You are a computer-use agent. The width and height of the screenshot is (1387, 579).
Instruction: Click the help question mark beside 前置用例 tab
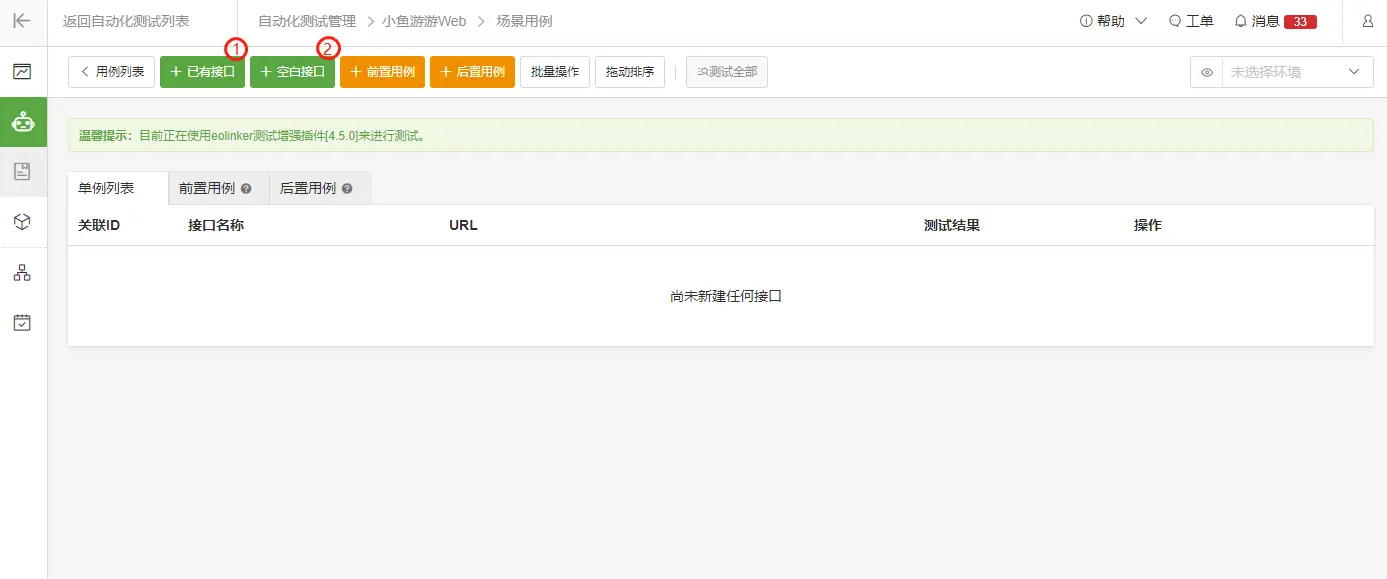click(246, 189)
